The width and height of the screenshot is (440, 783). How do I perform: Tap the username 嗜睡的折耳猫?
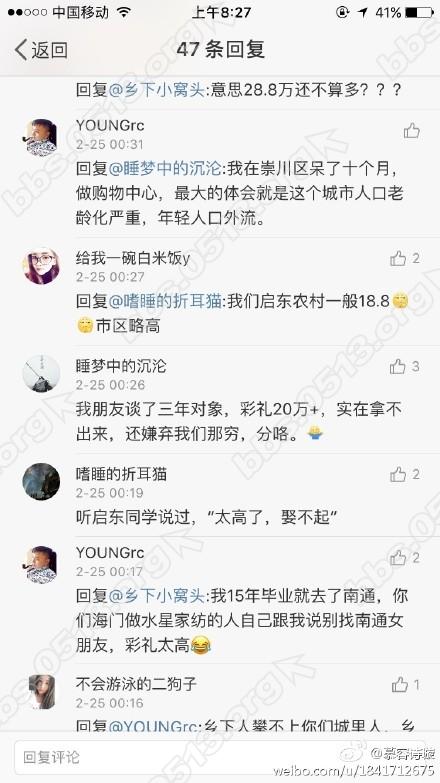[121, 474]
